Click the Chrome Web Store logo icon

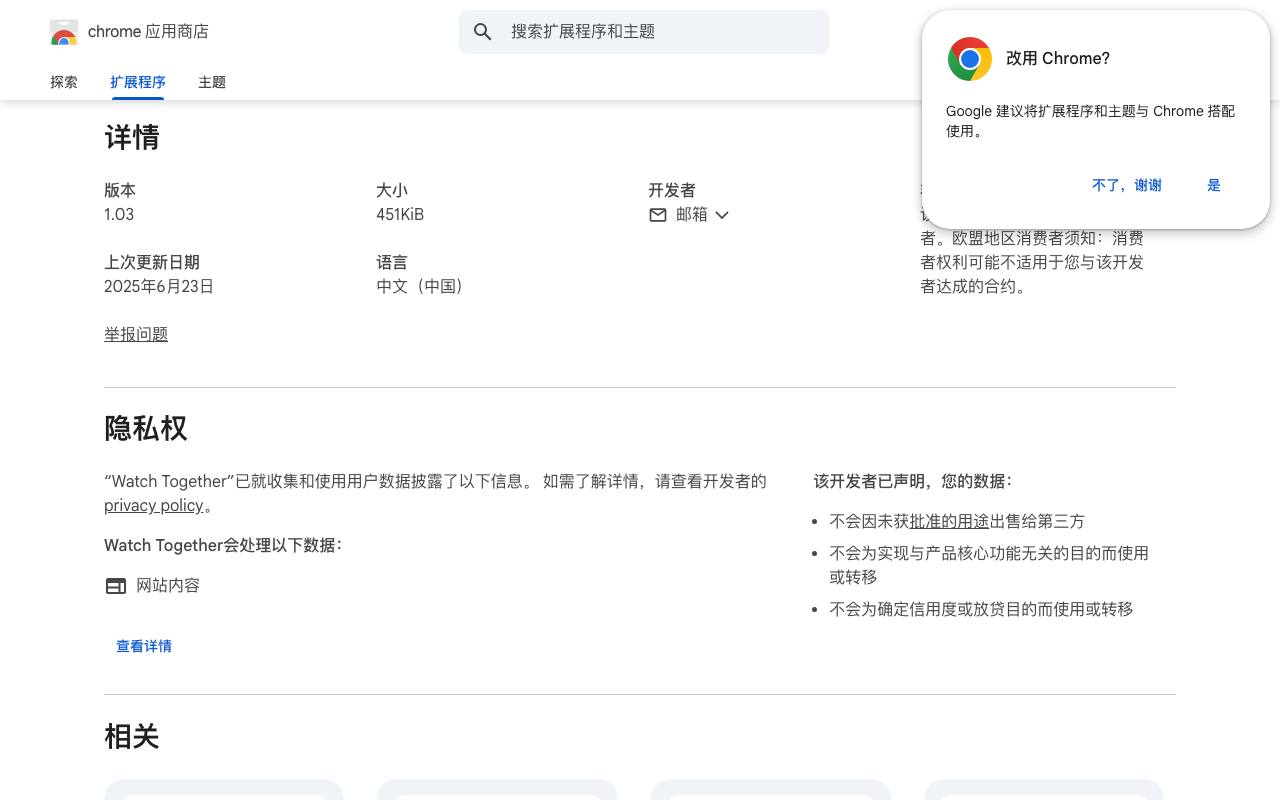pyautogui.click(x=64, y=32)
